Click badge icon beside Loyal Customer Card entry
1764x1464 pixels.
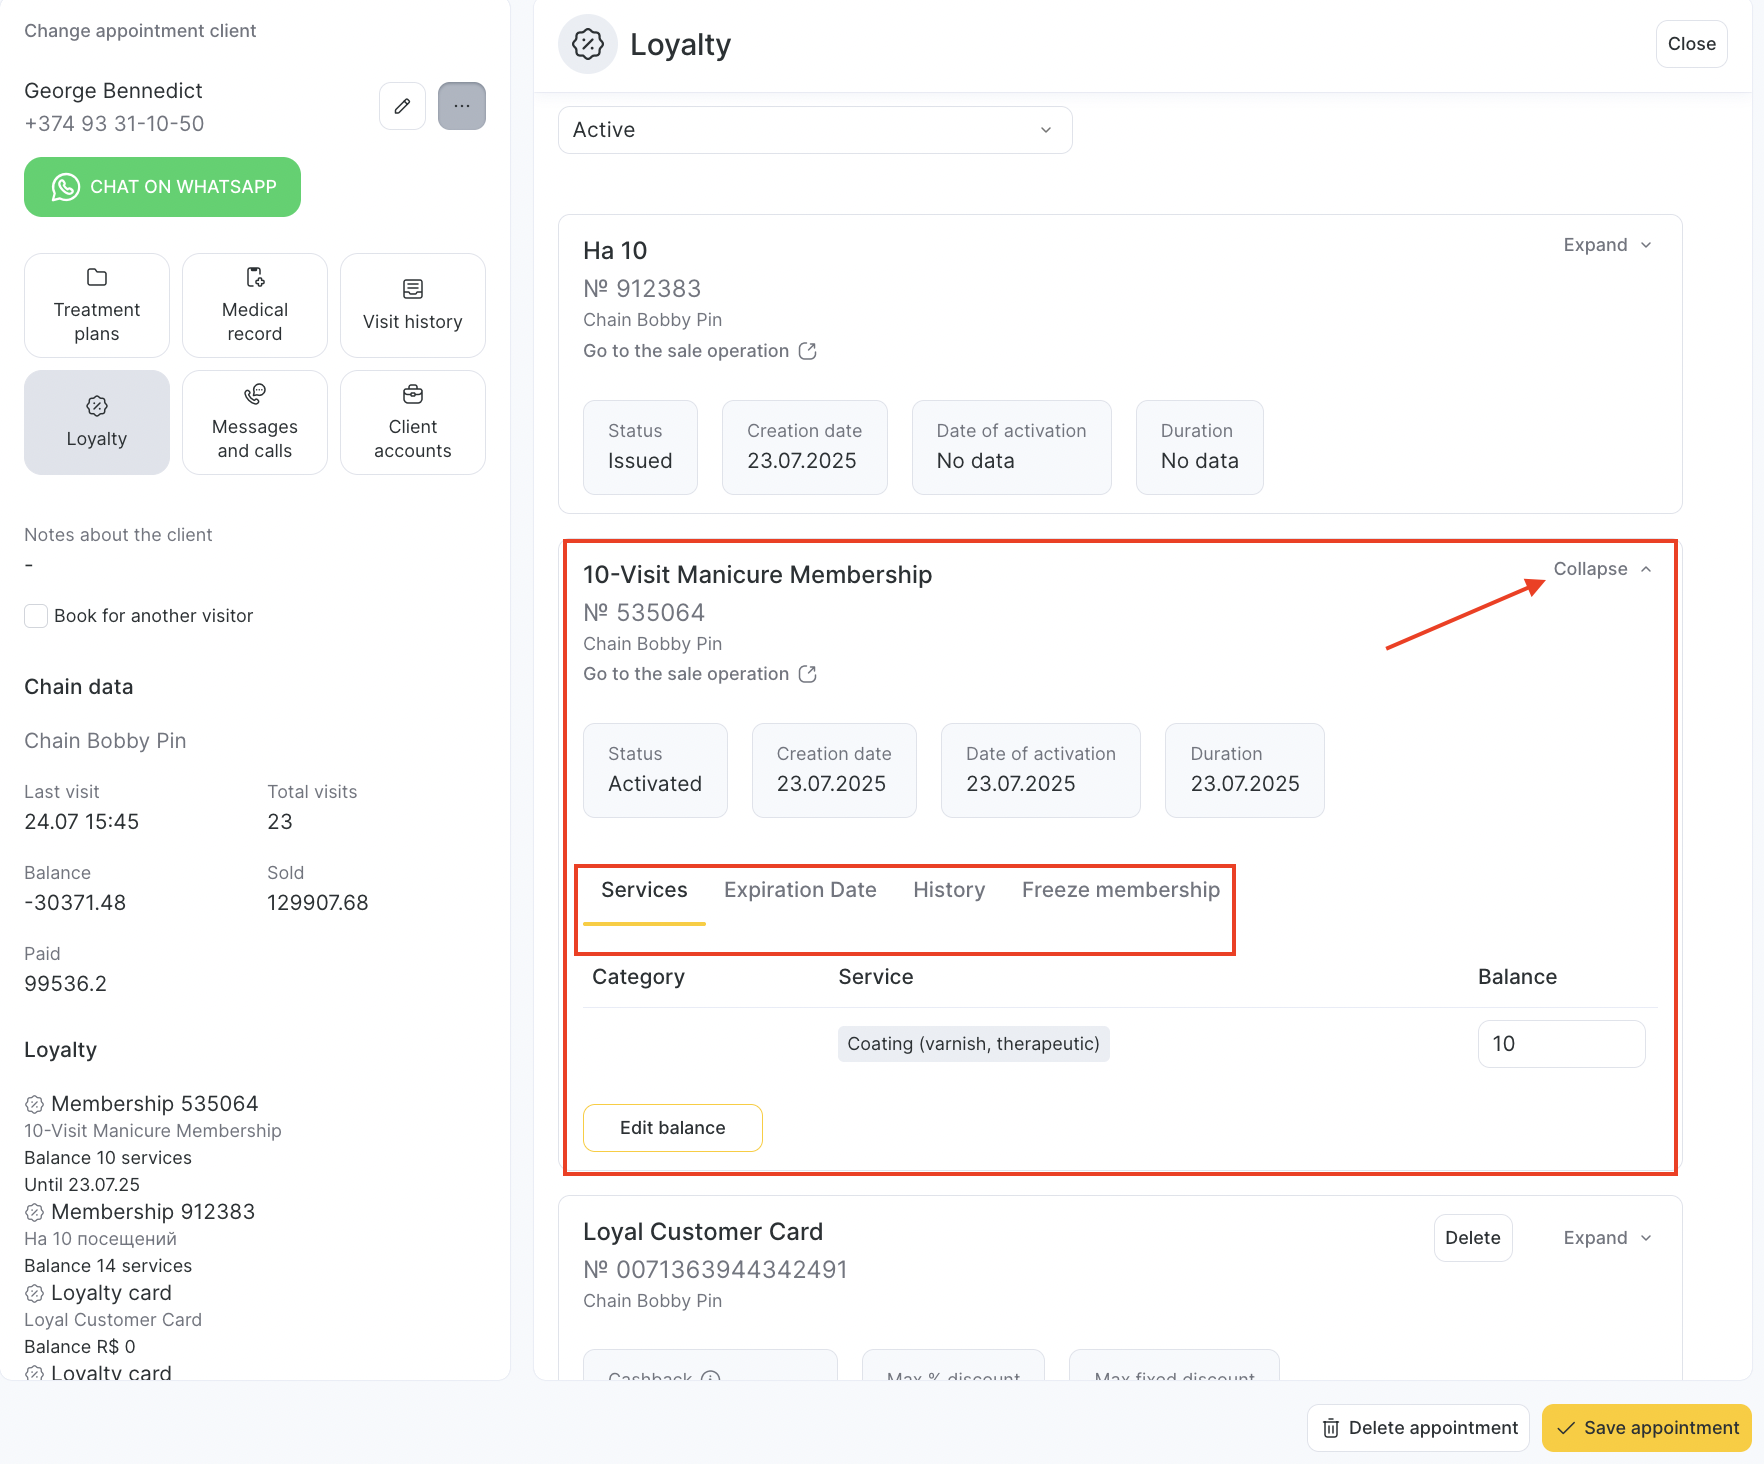(x=34, y=1293)
